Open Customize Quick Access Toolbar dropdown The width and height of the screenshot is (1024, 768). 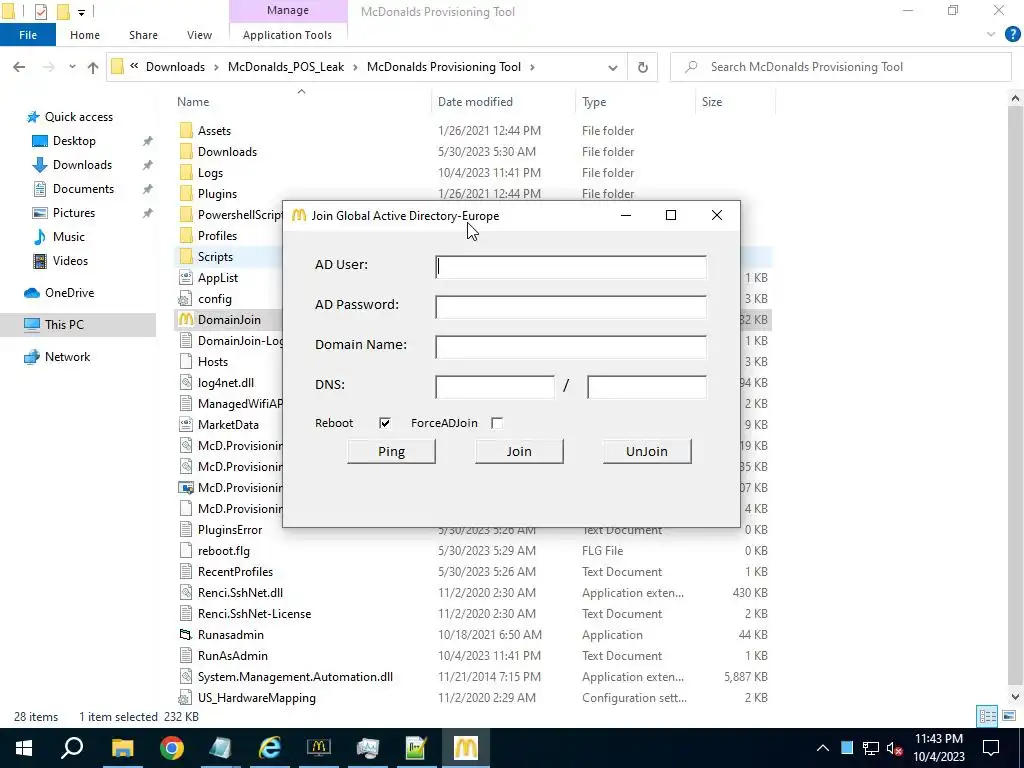pyautogui.click(x=81, y=12)
